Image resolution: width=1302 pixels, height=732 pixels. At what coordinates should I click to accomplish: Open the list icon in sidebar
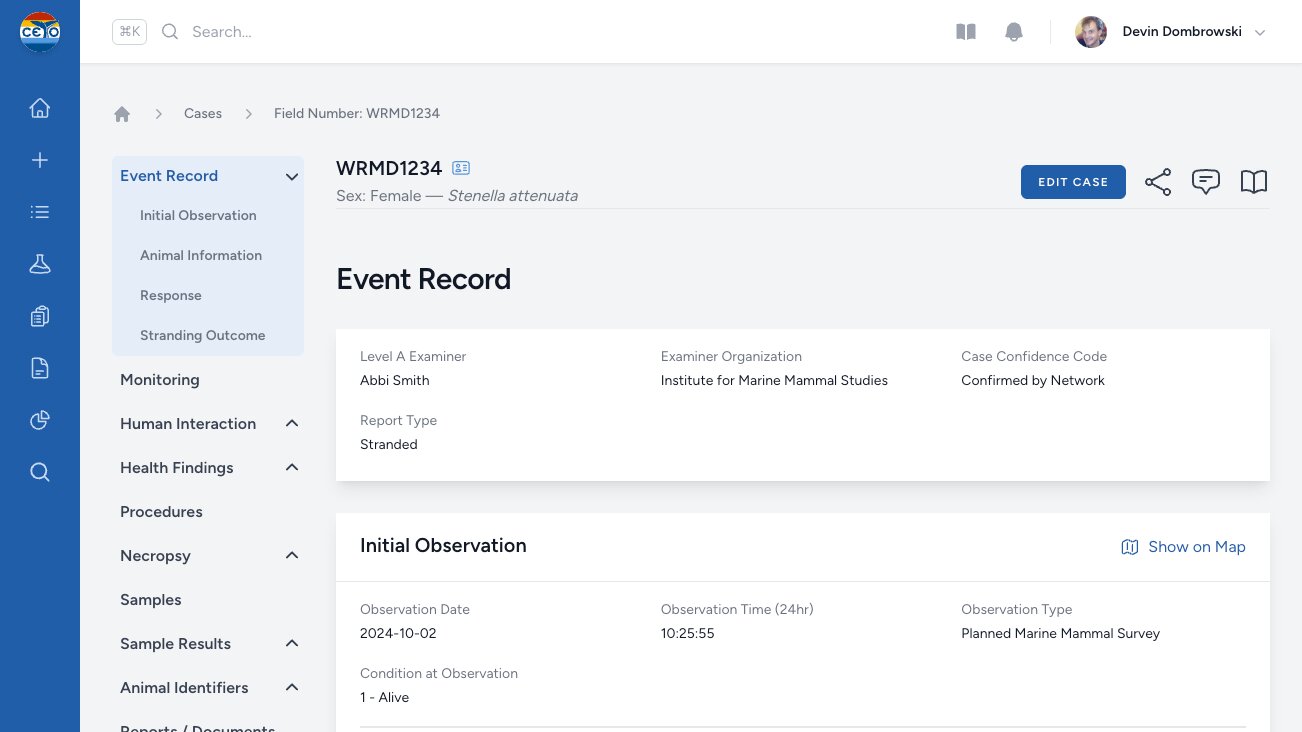(40, 212)
